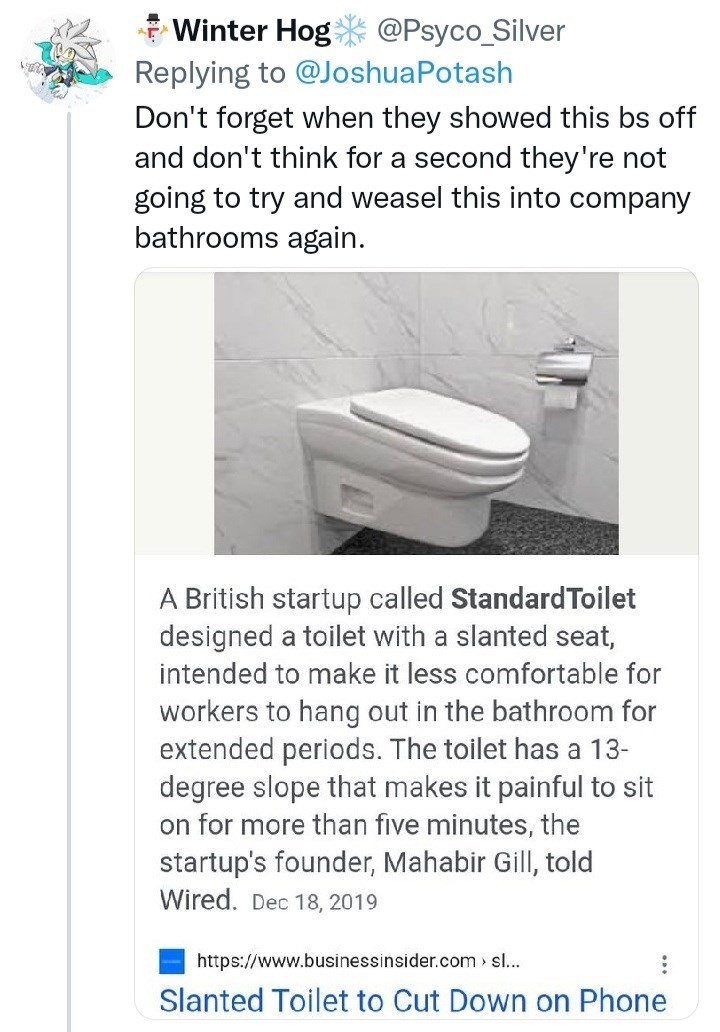Open the @Psyco_Silver handle
The height and width of the screenshot is (1032, 720).
pyautogui.click(x=469, y=31)
